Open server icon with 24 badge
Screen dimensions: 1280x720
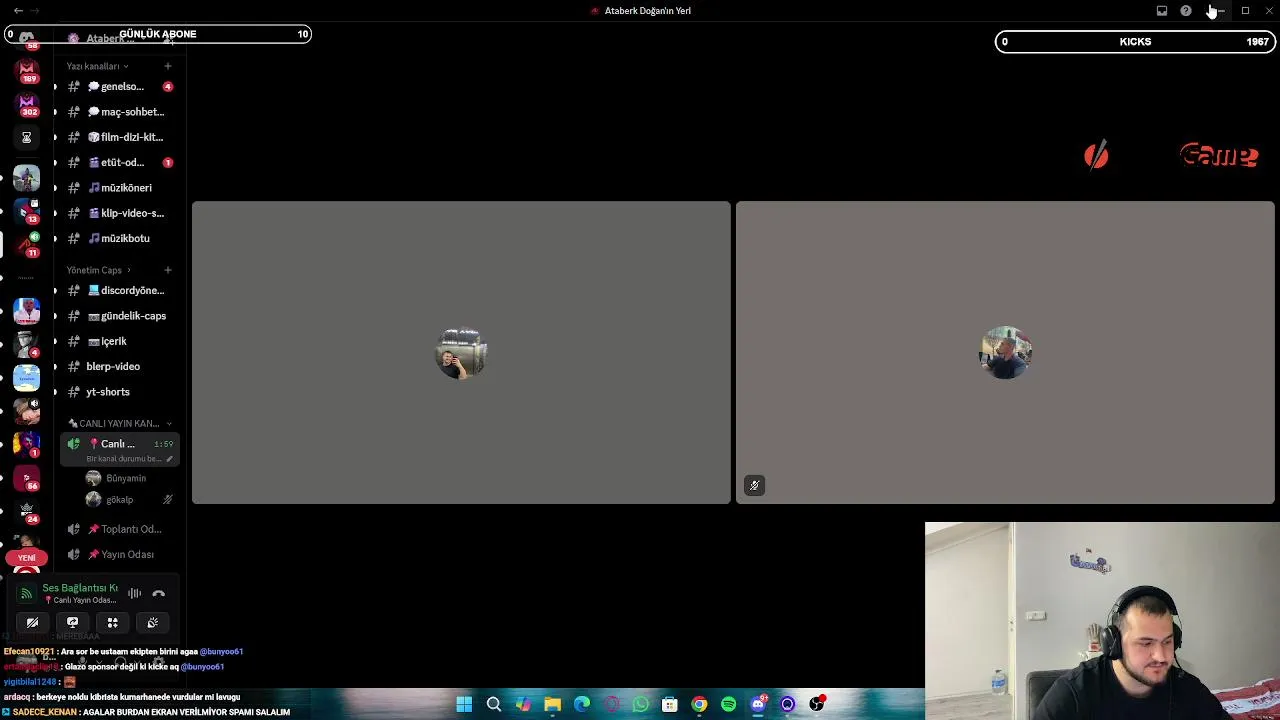tap(27, 512)
